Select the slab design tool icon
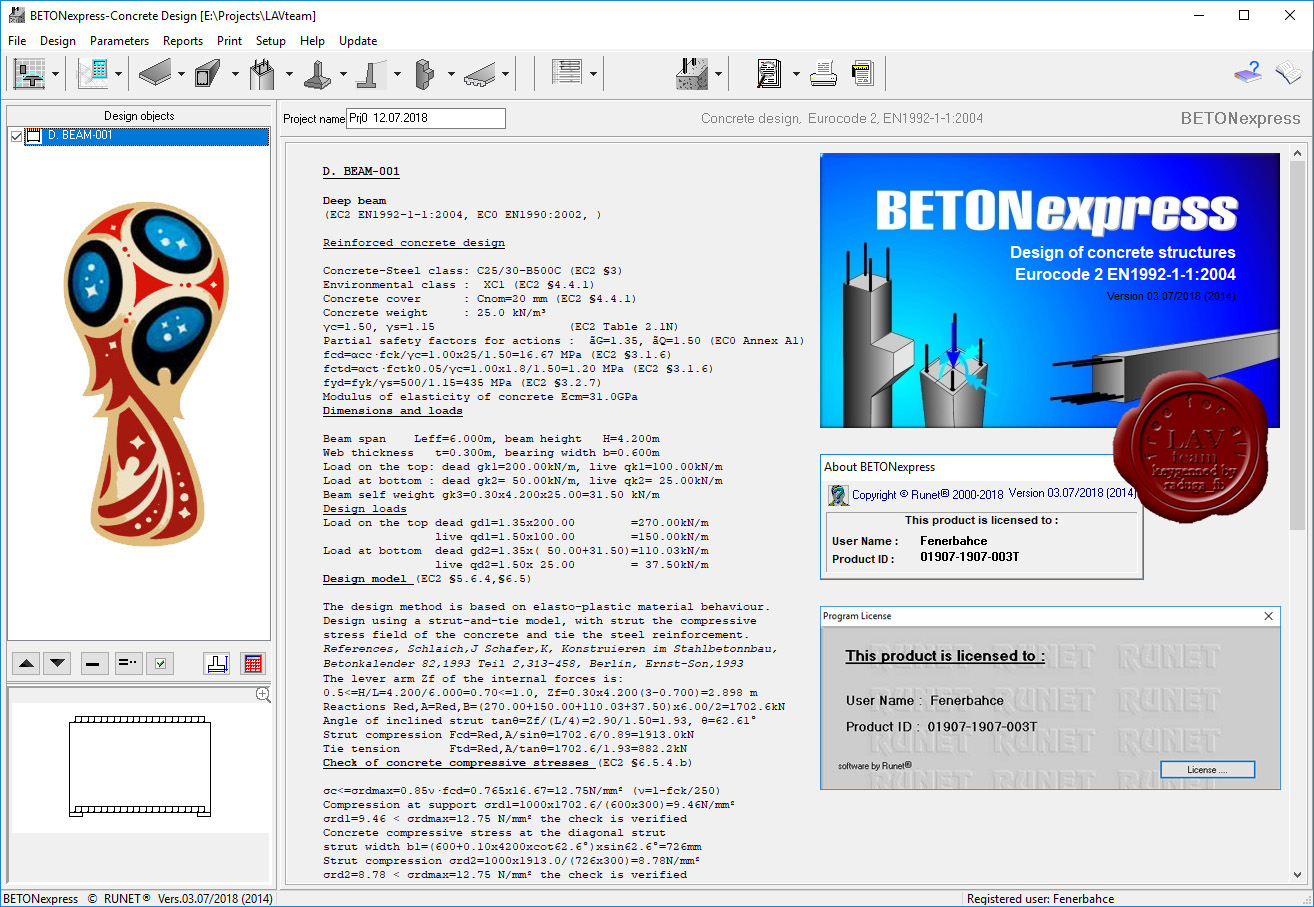Image resolution: width=1314 pixels, height=907 pixels. coord(154,73)
